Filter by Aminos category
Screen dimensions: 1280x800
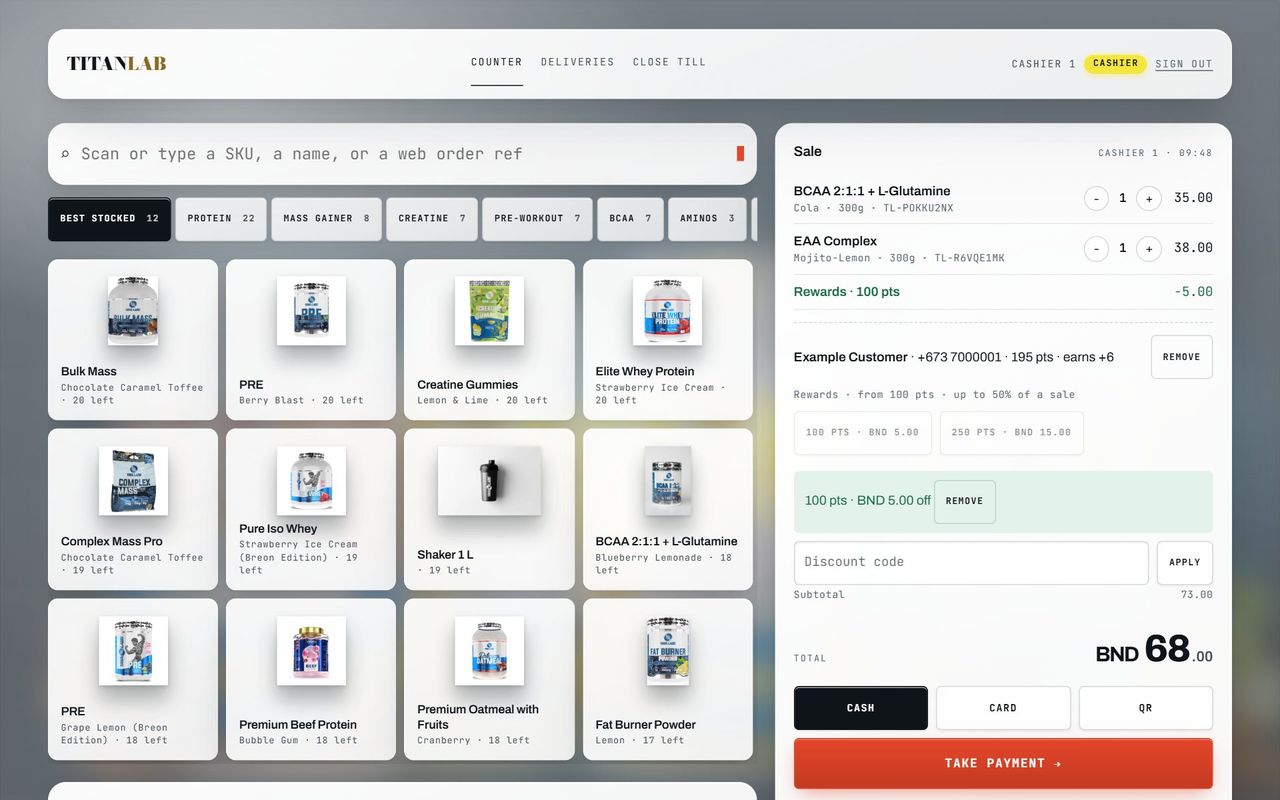click(707, 219)
